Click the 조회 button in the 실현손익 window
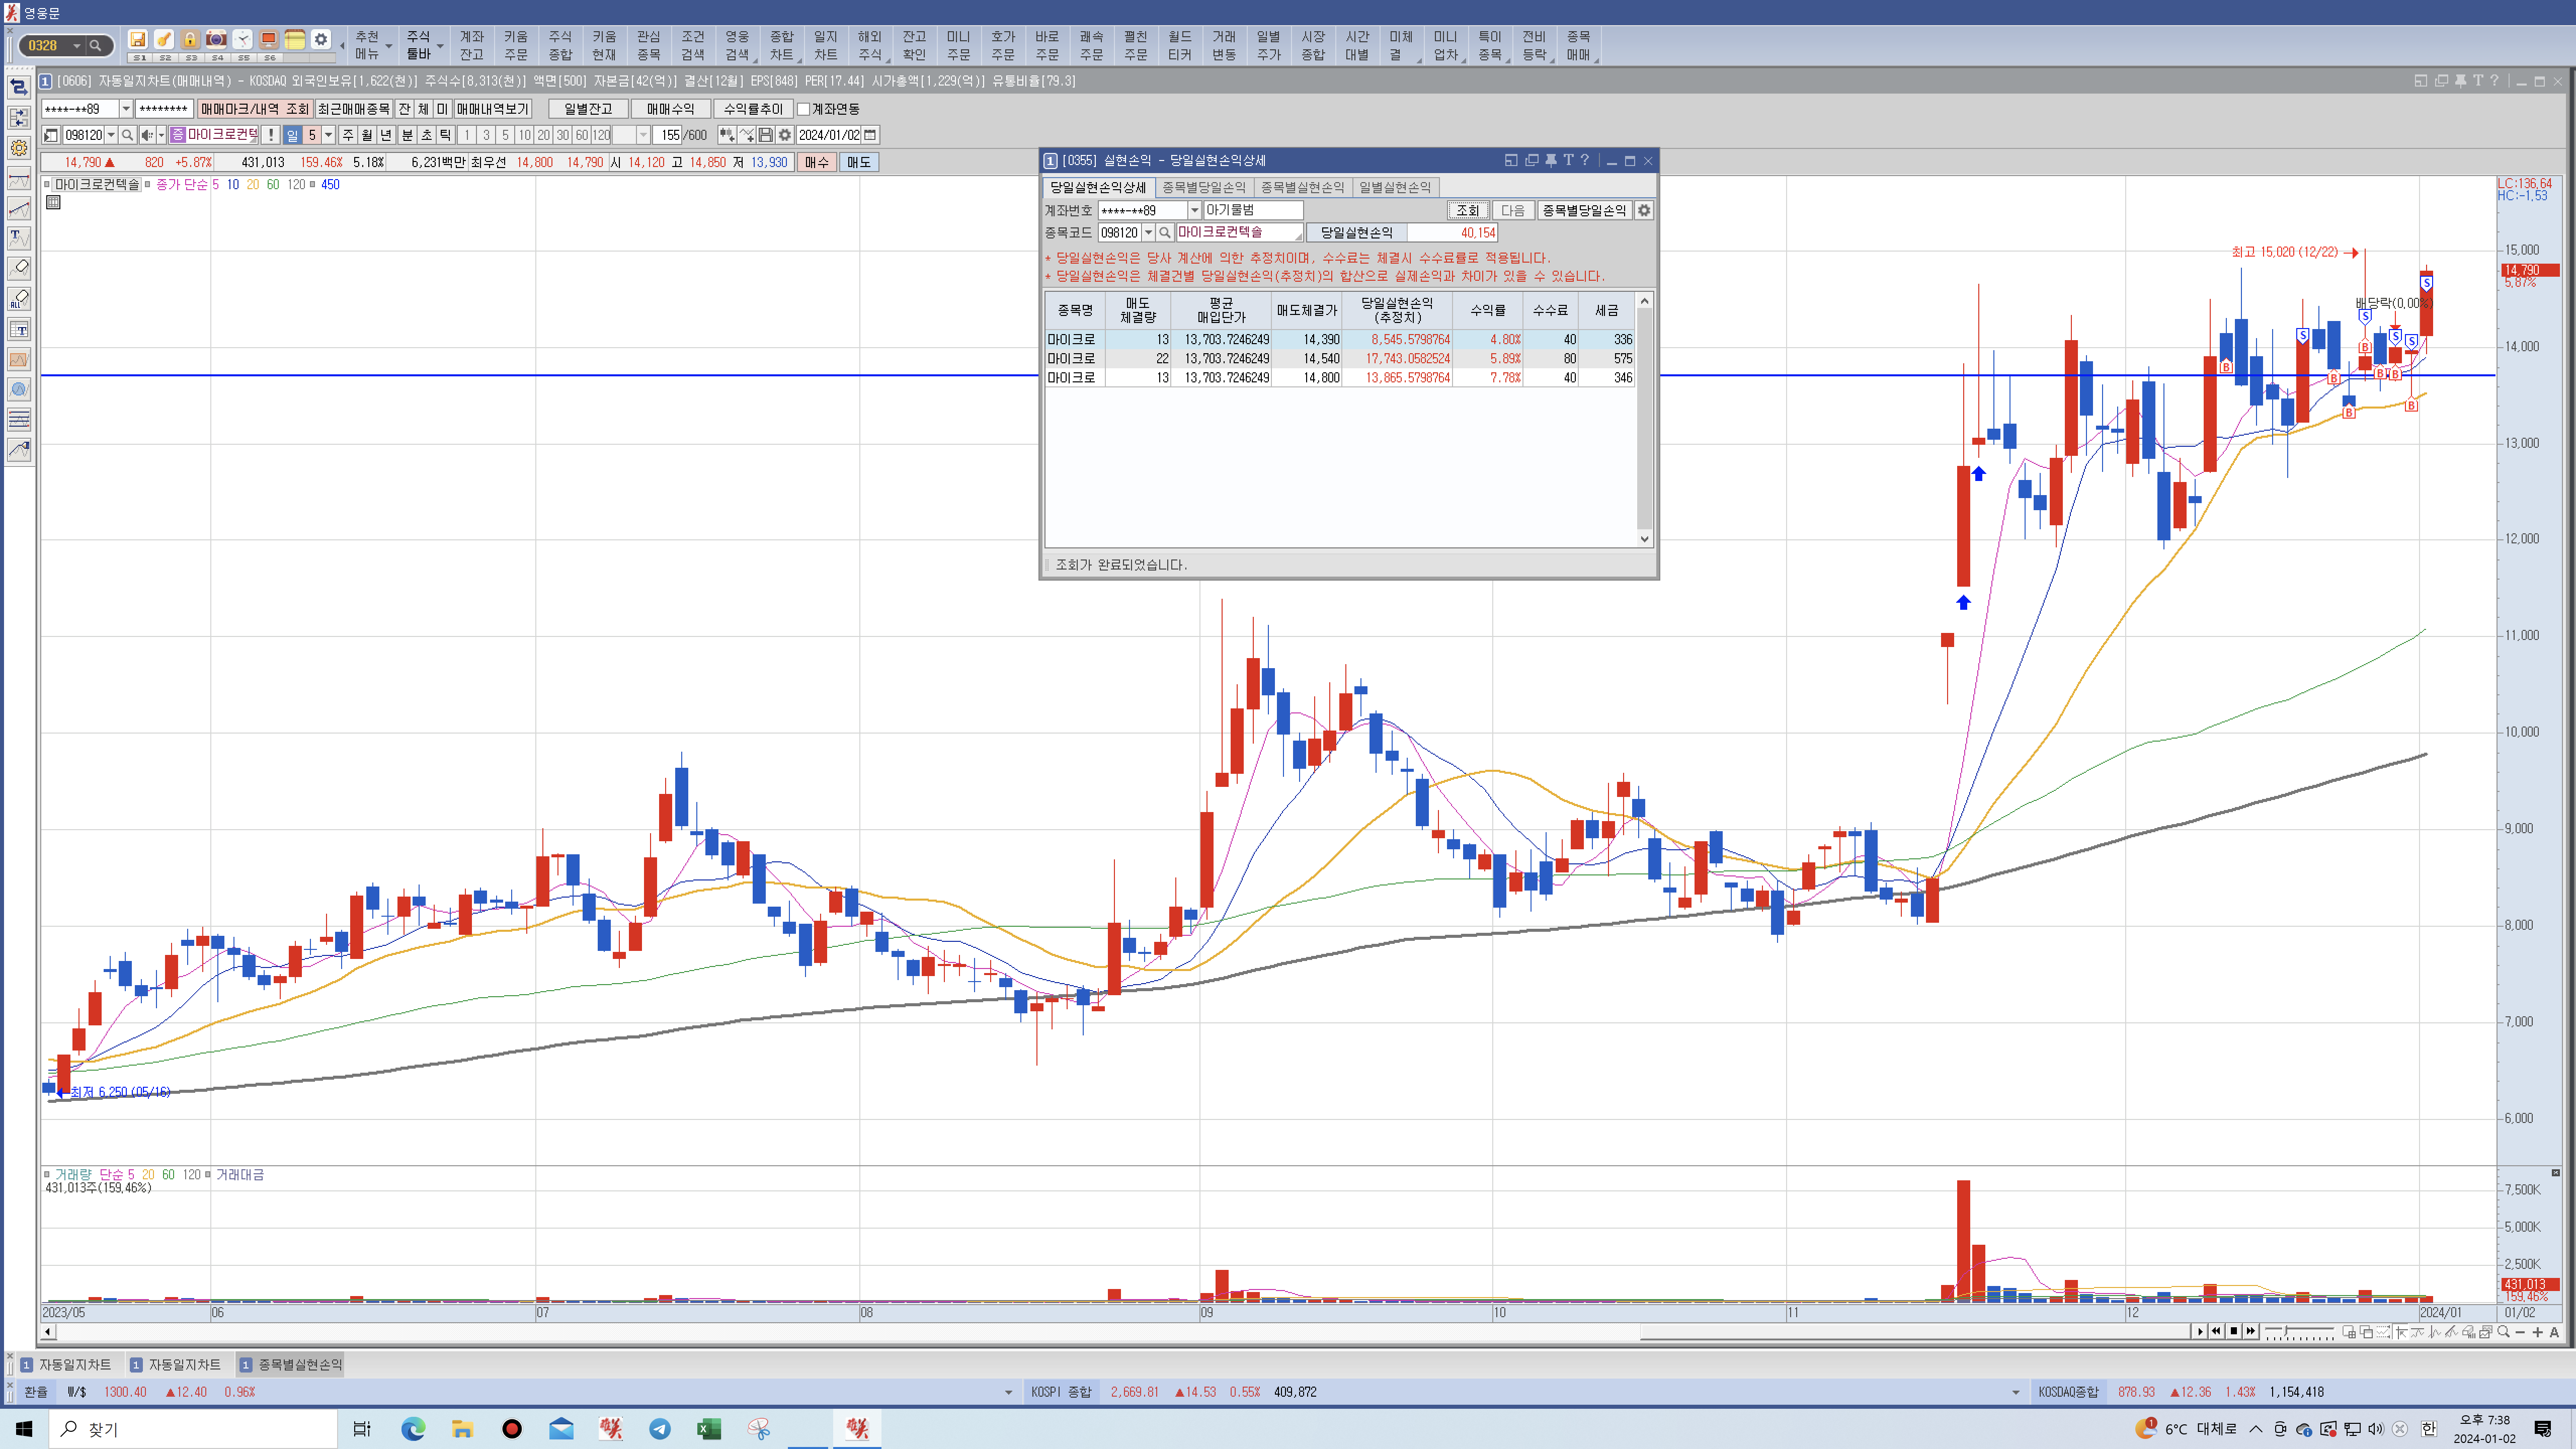This screenshot has height=1449, width=2576. pos(1467,210)
